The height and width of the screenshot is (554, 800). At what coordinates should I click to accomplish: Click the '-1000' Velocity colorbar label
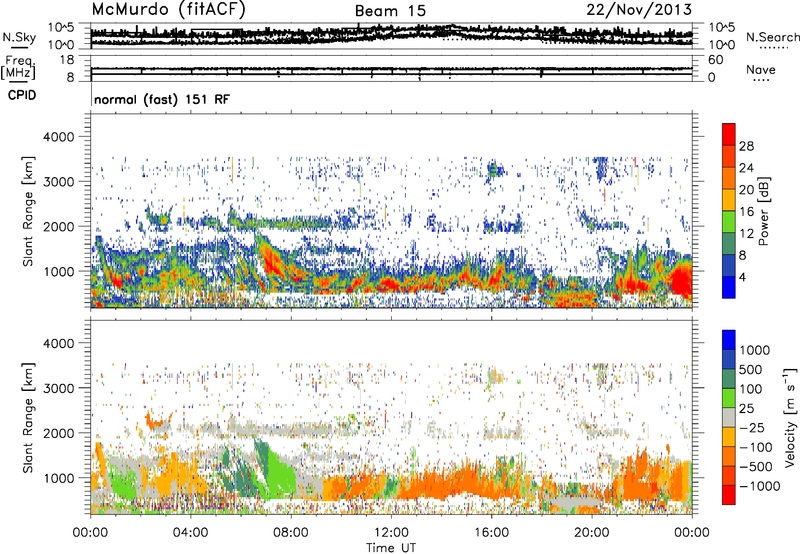point(760,486)
